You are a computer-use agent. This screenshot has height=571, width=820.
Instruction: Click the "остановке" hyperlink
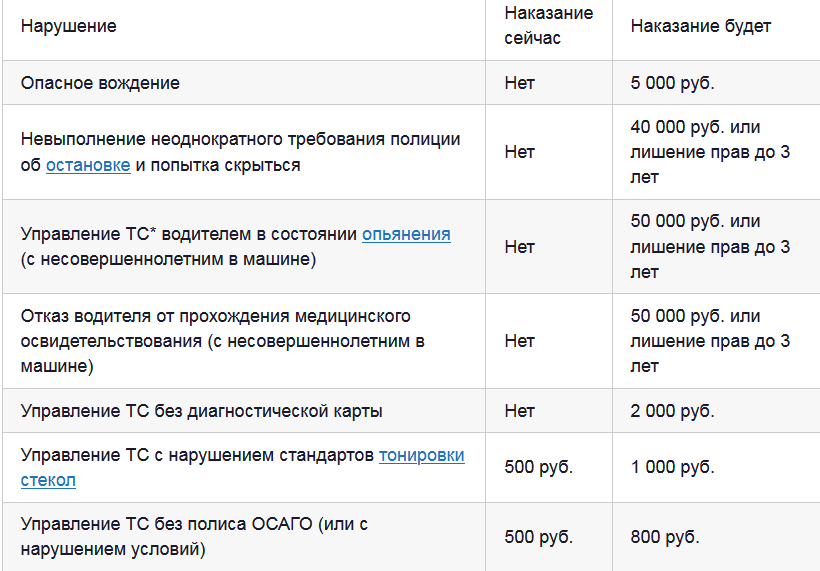88,165
